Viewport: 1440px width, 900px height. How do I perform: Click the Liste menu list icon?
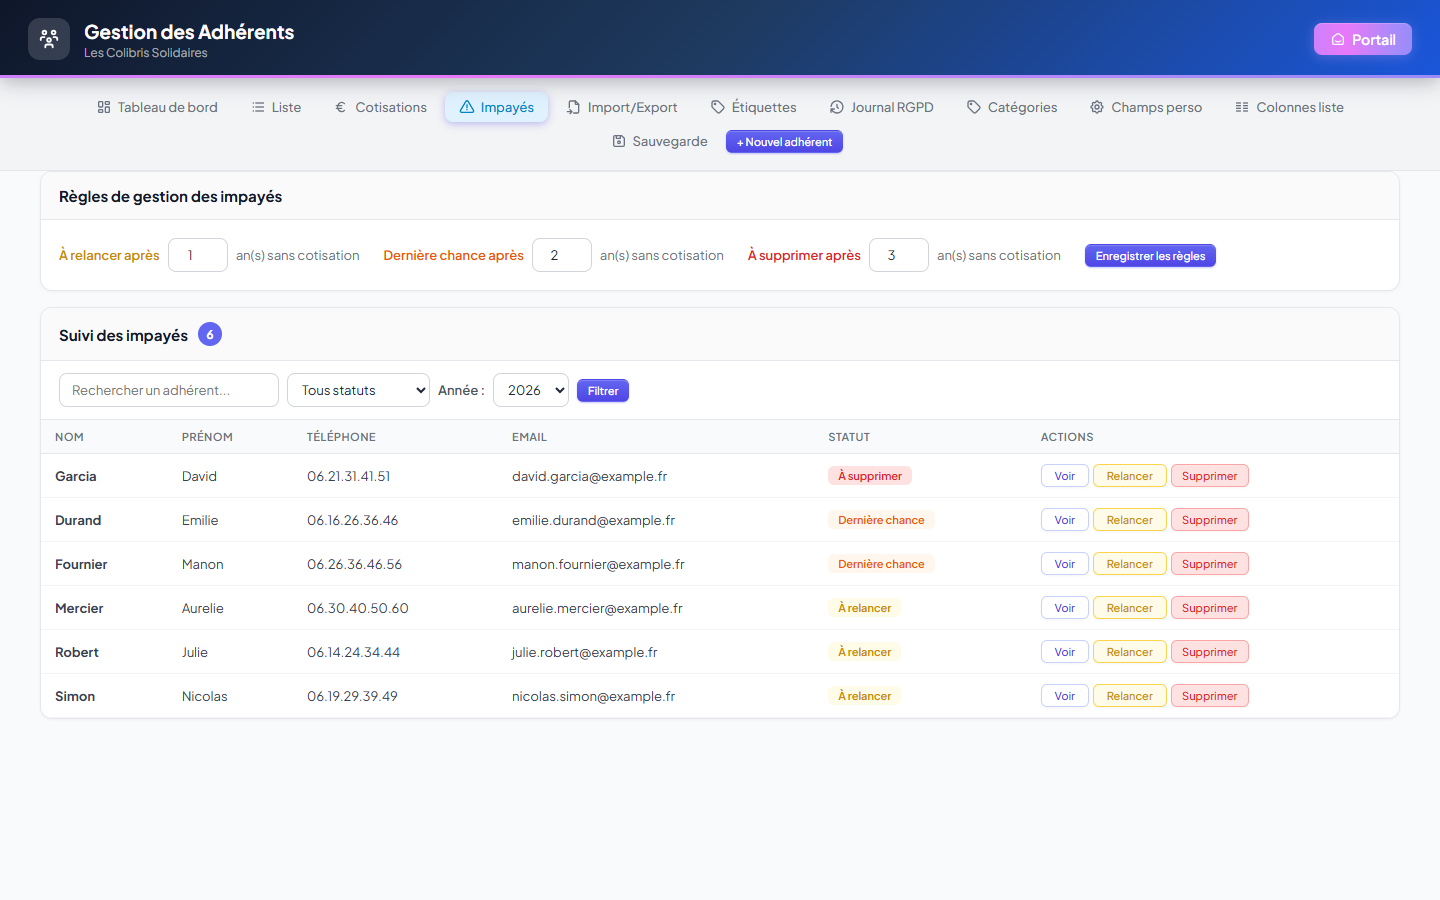[x=258, y=107]
